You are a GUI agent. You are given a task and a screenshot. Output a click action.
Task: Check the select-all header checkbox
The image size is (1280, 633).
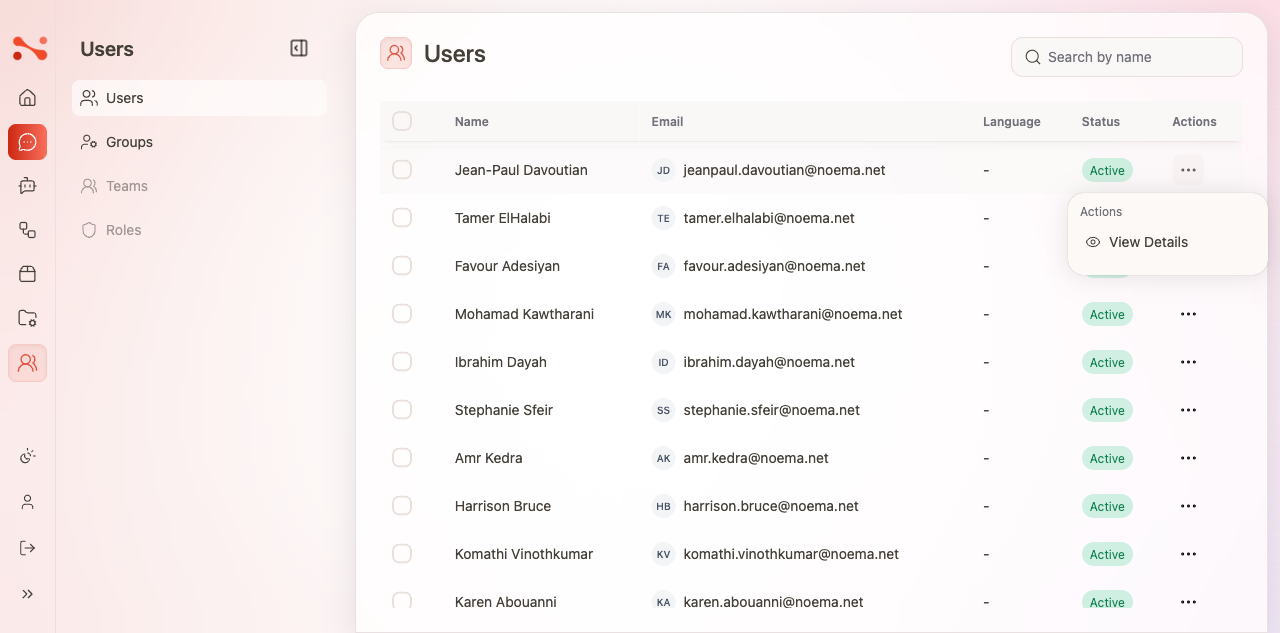402,121
